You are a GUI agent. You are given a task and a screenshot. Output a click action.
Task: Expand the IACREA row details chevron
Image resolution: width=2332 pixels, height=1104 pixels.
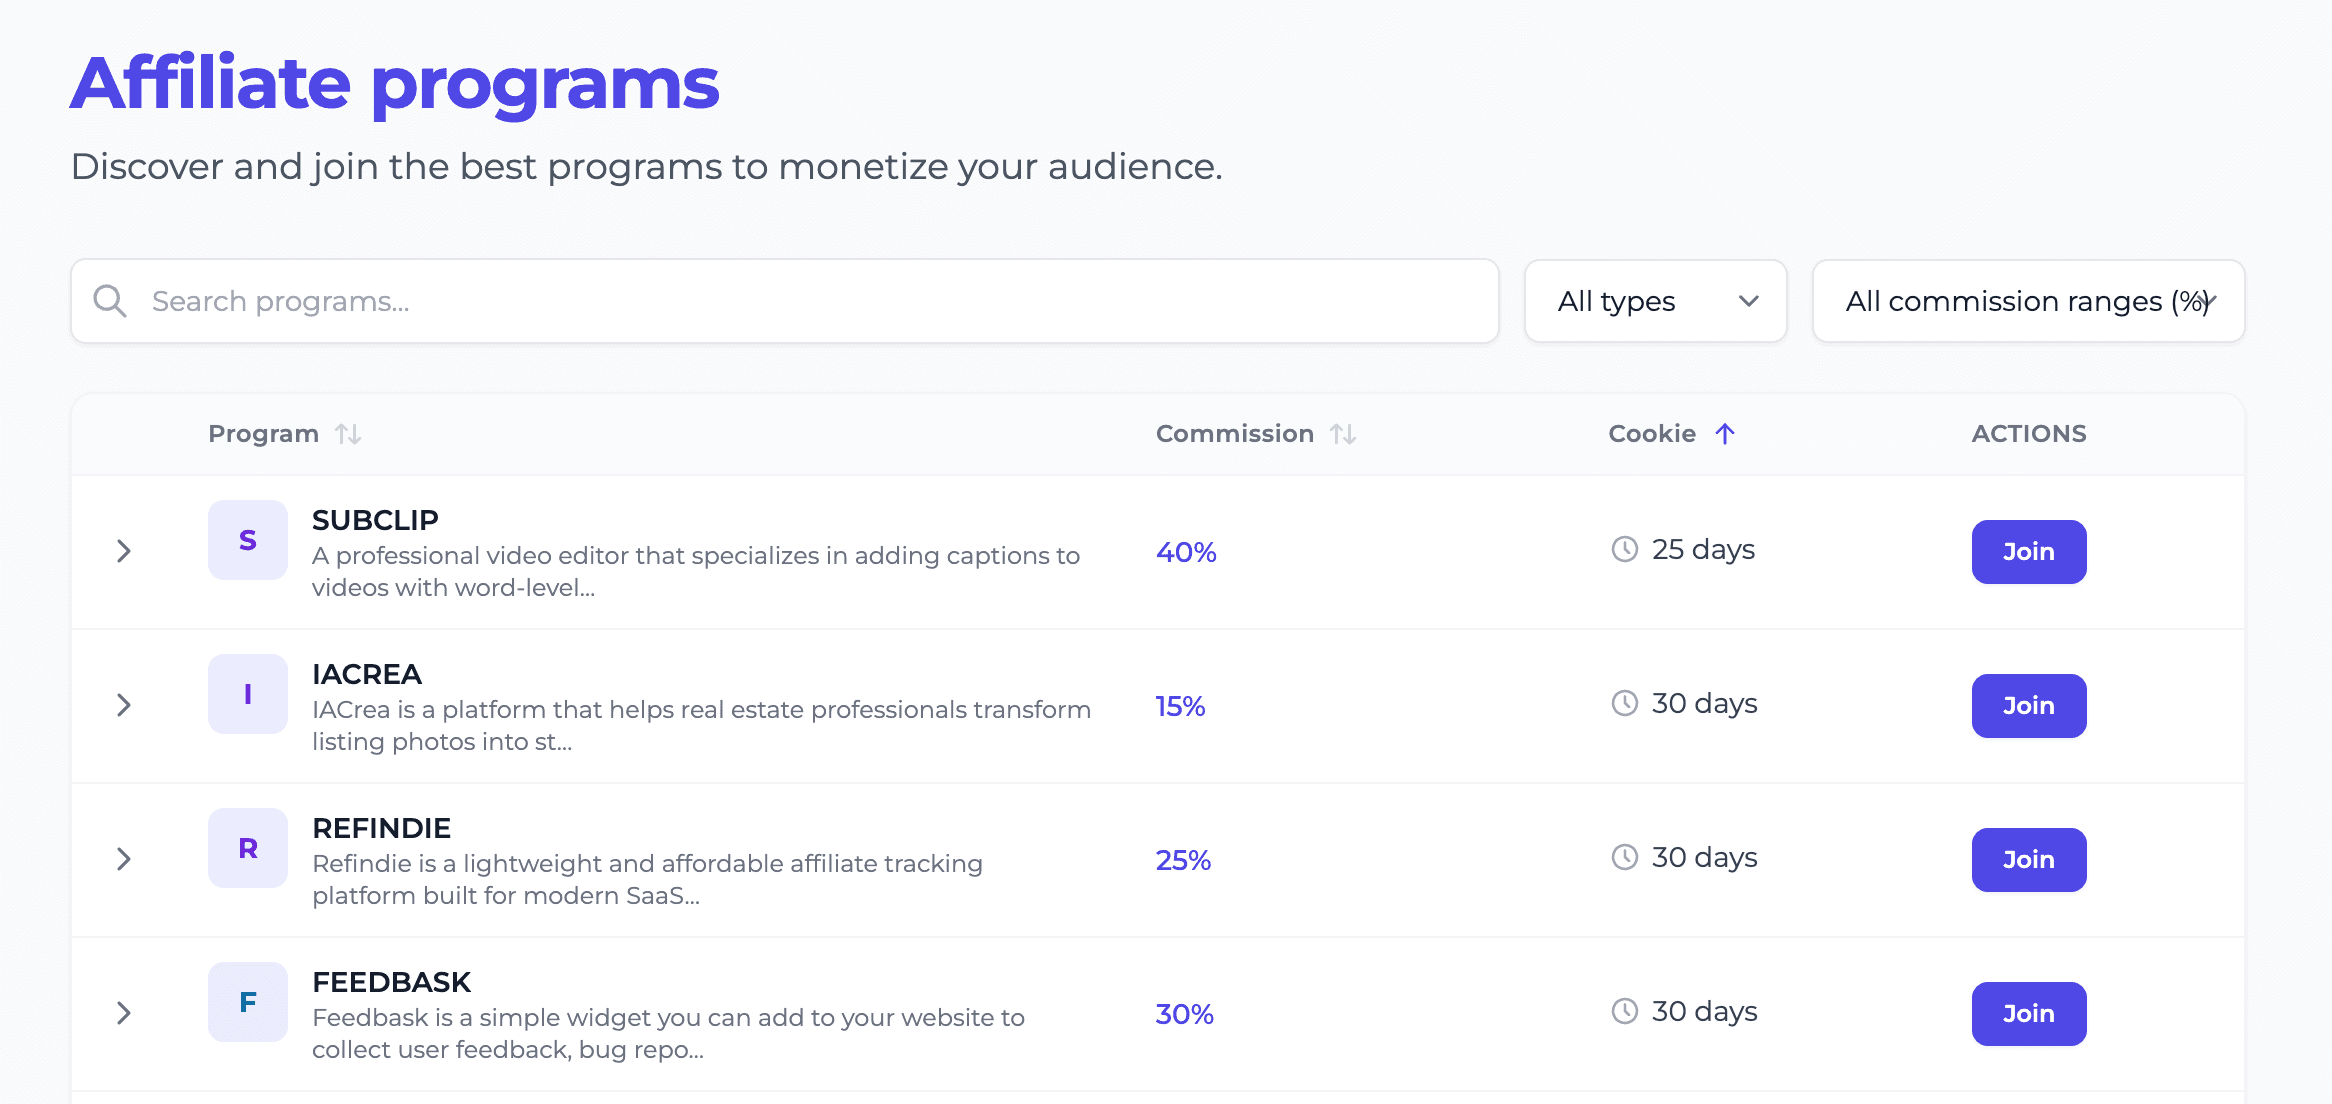pos(124,704)
